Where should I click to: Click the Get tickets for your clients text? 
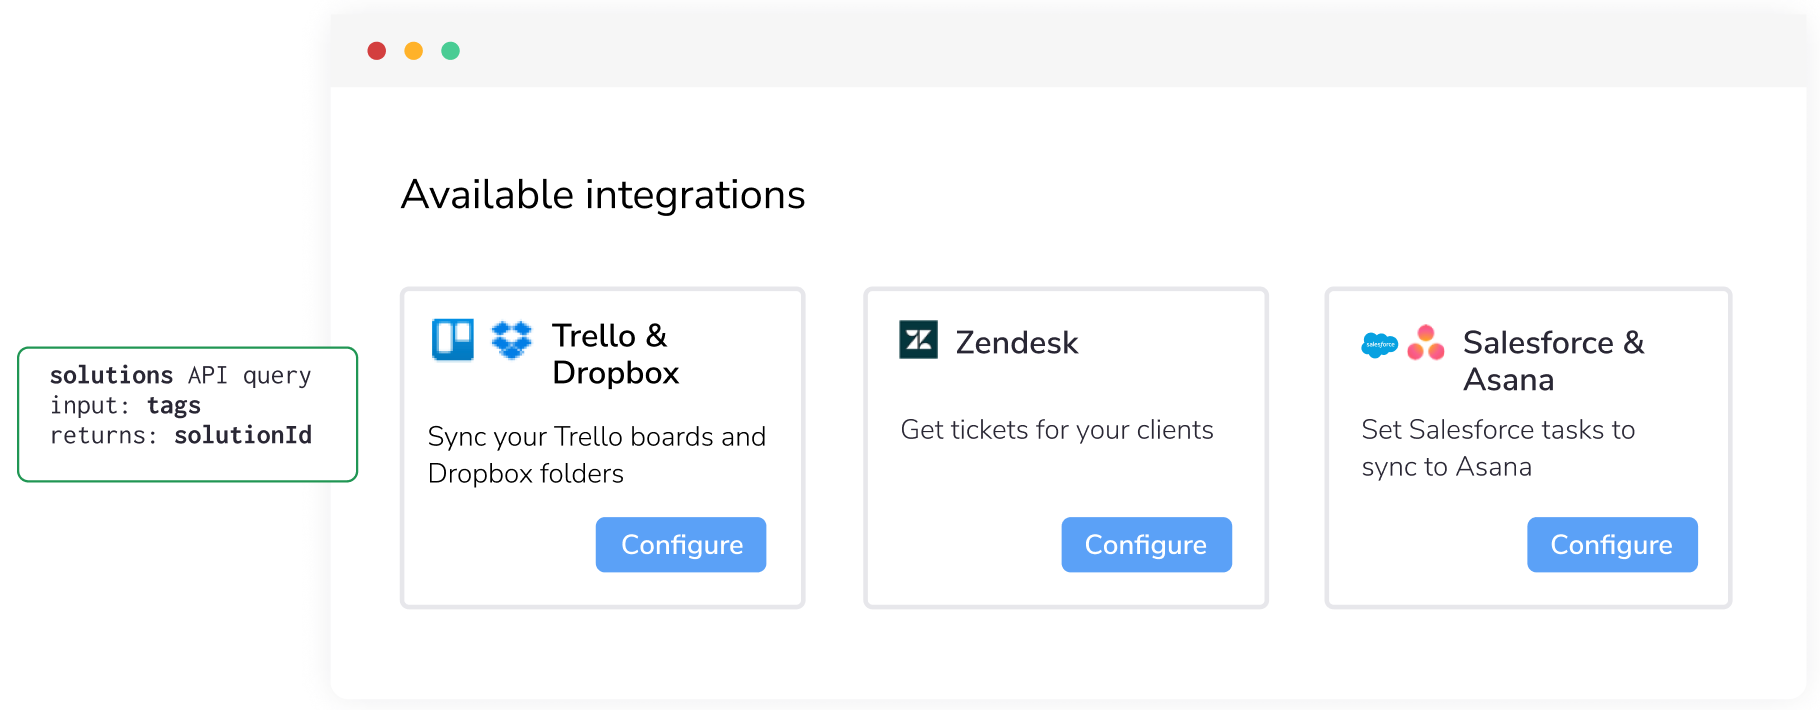click(1056, 430)
